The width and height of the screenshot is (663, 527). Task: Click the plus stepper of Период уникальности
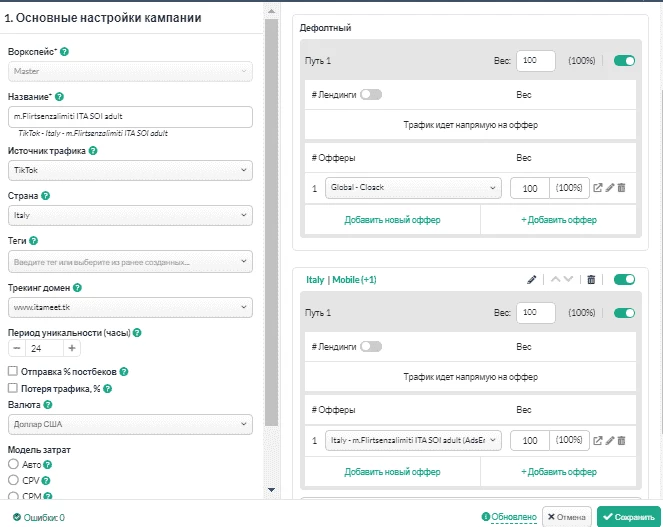(x=72, y=348)
